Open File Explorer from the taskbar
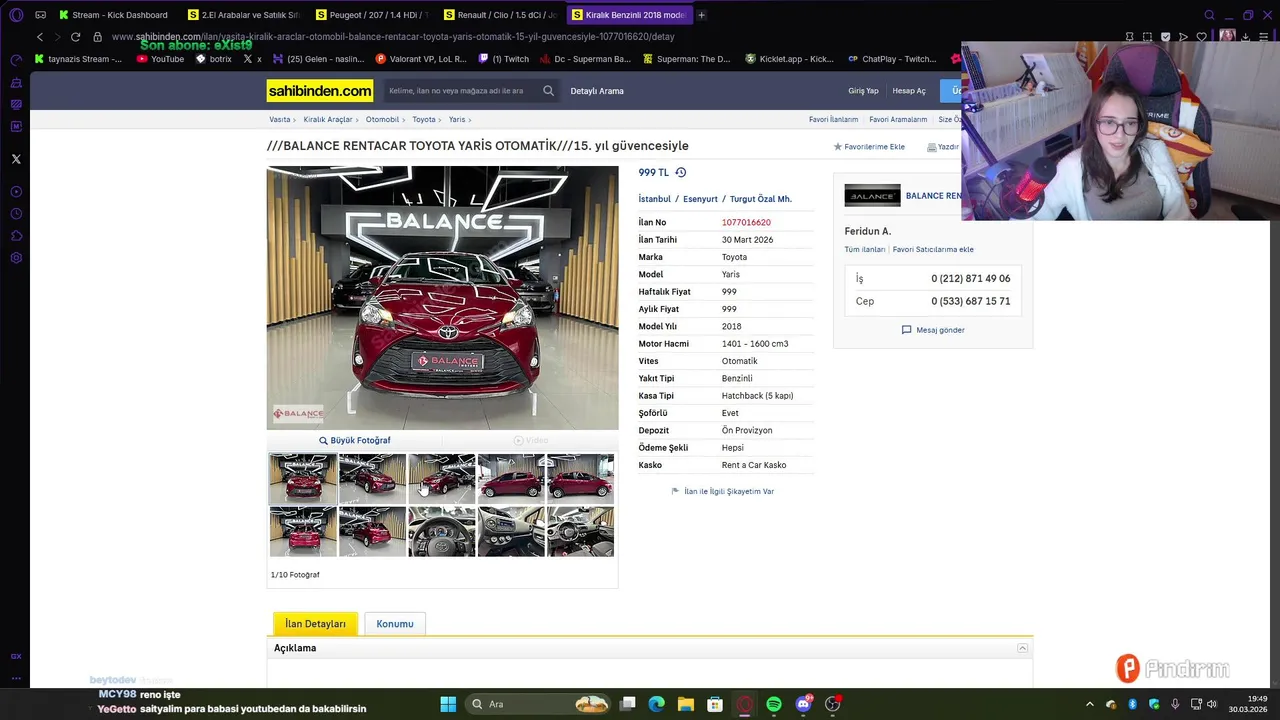Screen dimensions: 1280x720 (685, 704)
